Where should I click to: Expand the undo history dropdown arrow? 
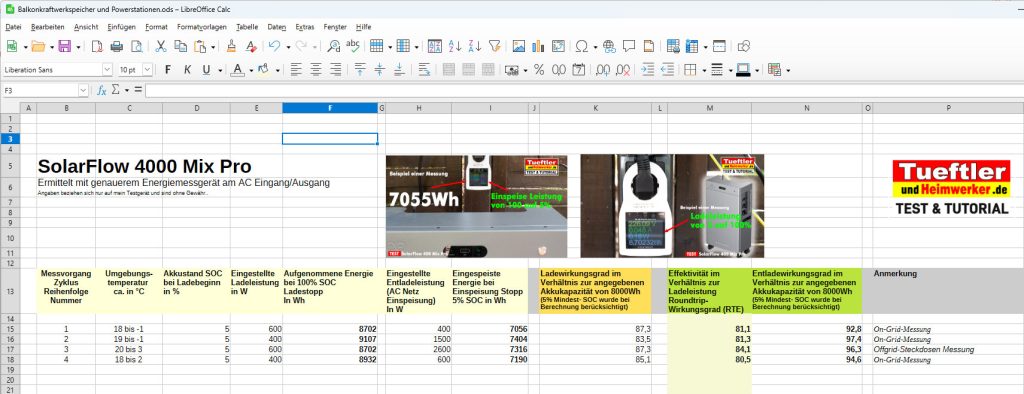pos(288,47)
